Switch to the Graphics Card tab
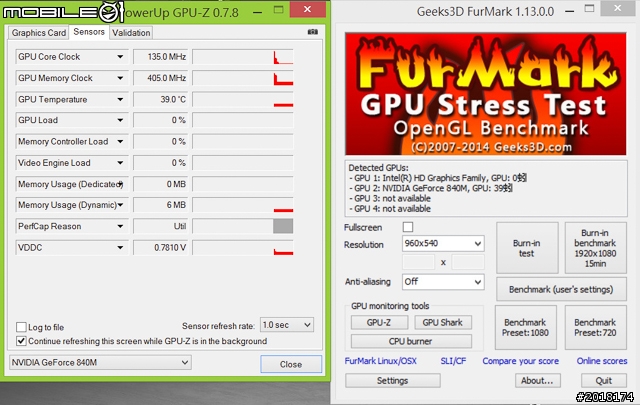 pos(38,33)
